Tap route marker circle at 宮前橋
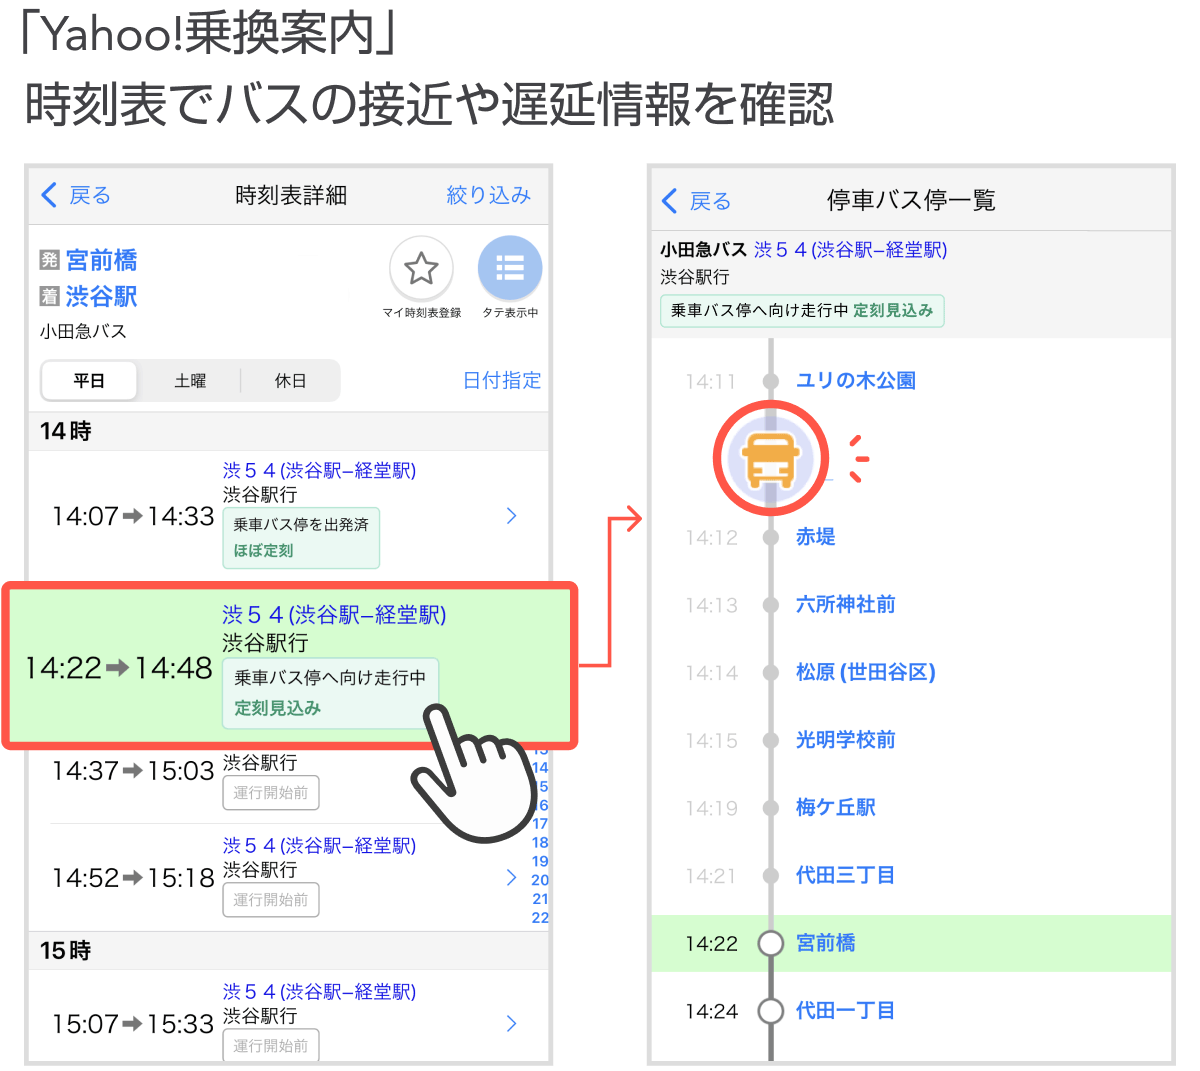Image resolution: width=1200 pixels, height=1071 pixels. (x=770, y=943)
